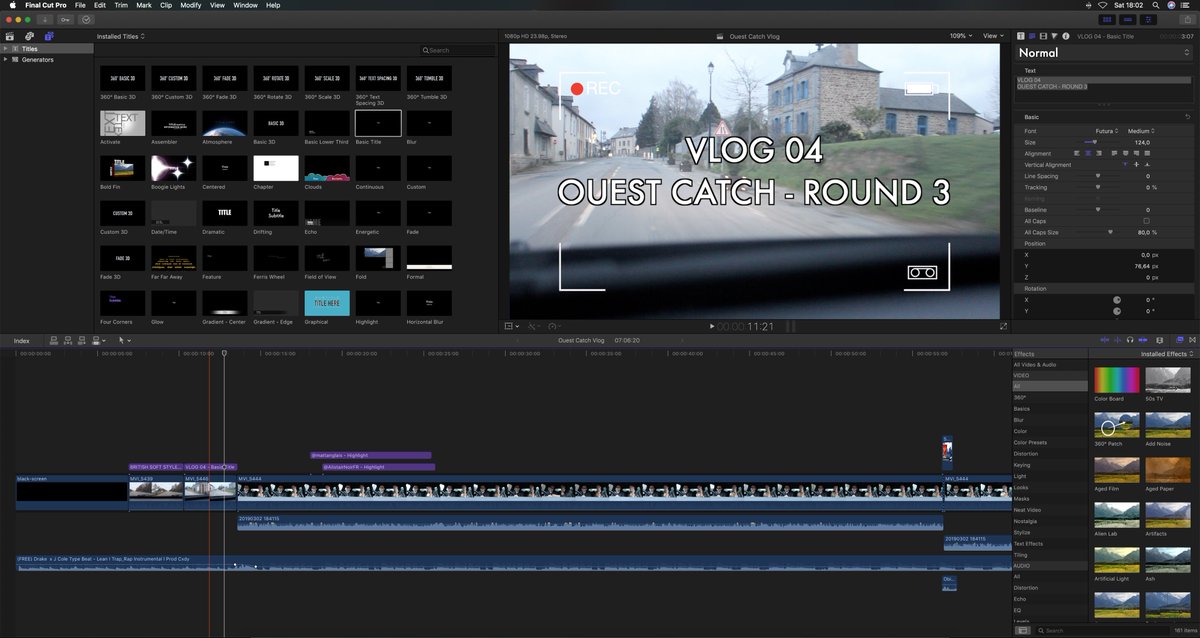Click the titles browser Search field
The image size is (1200, 638).
click(x=458, y=50)
